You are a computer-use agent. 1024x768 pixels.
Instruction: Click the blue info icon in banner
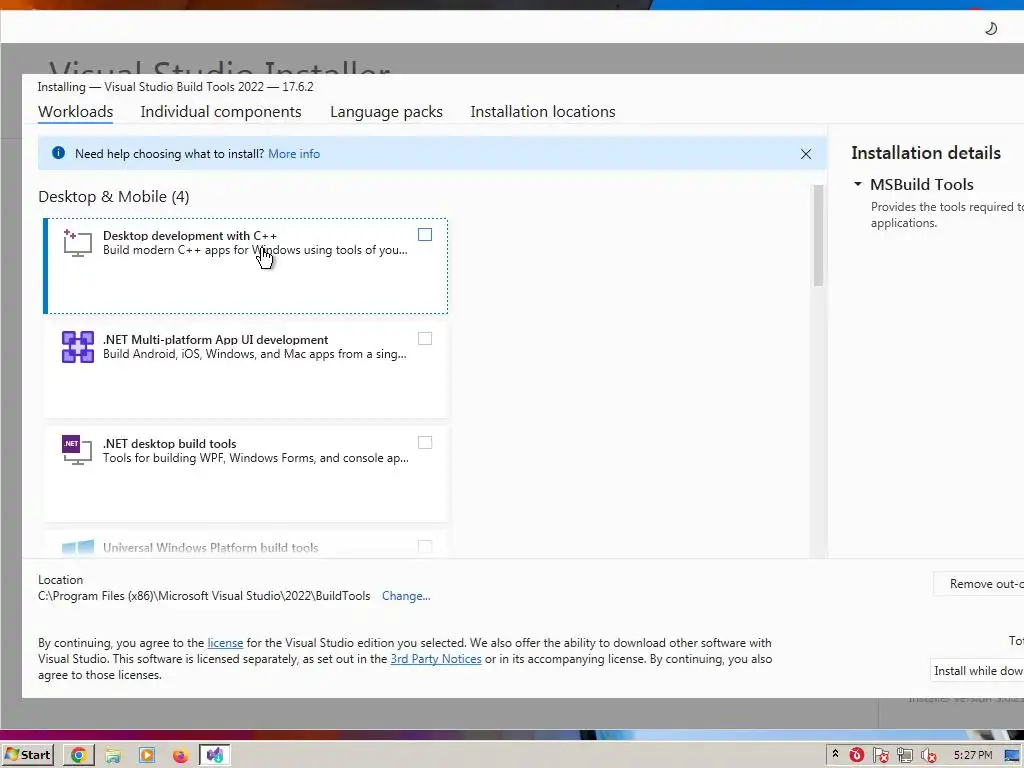(x=58, y=153)
